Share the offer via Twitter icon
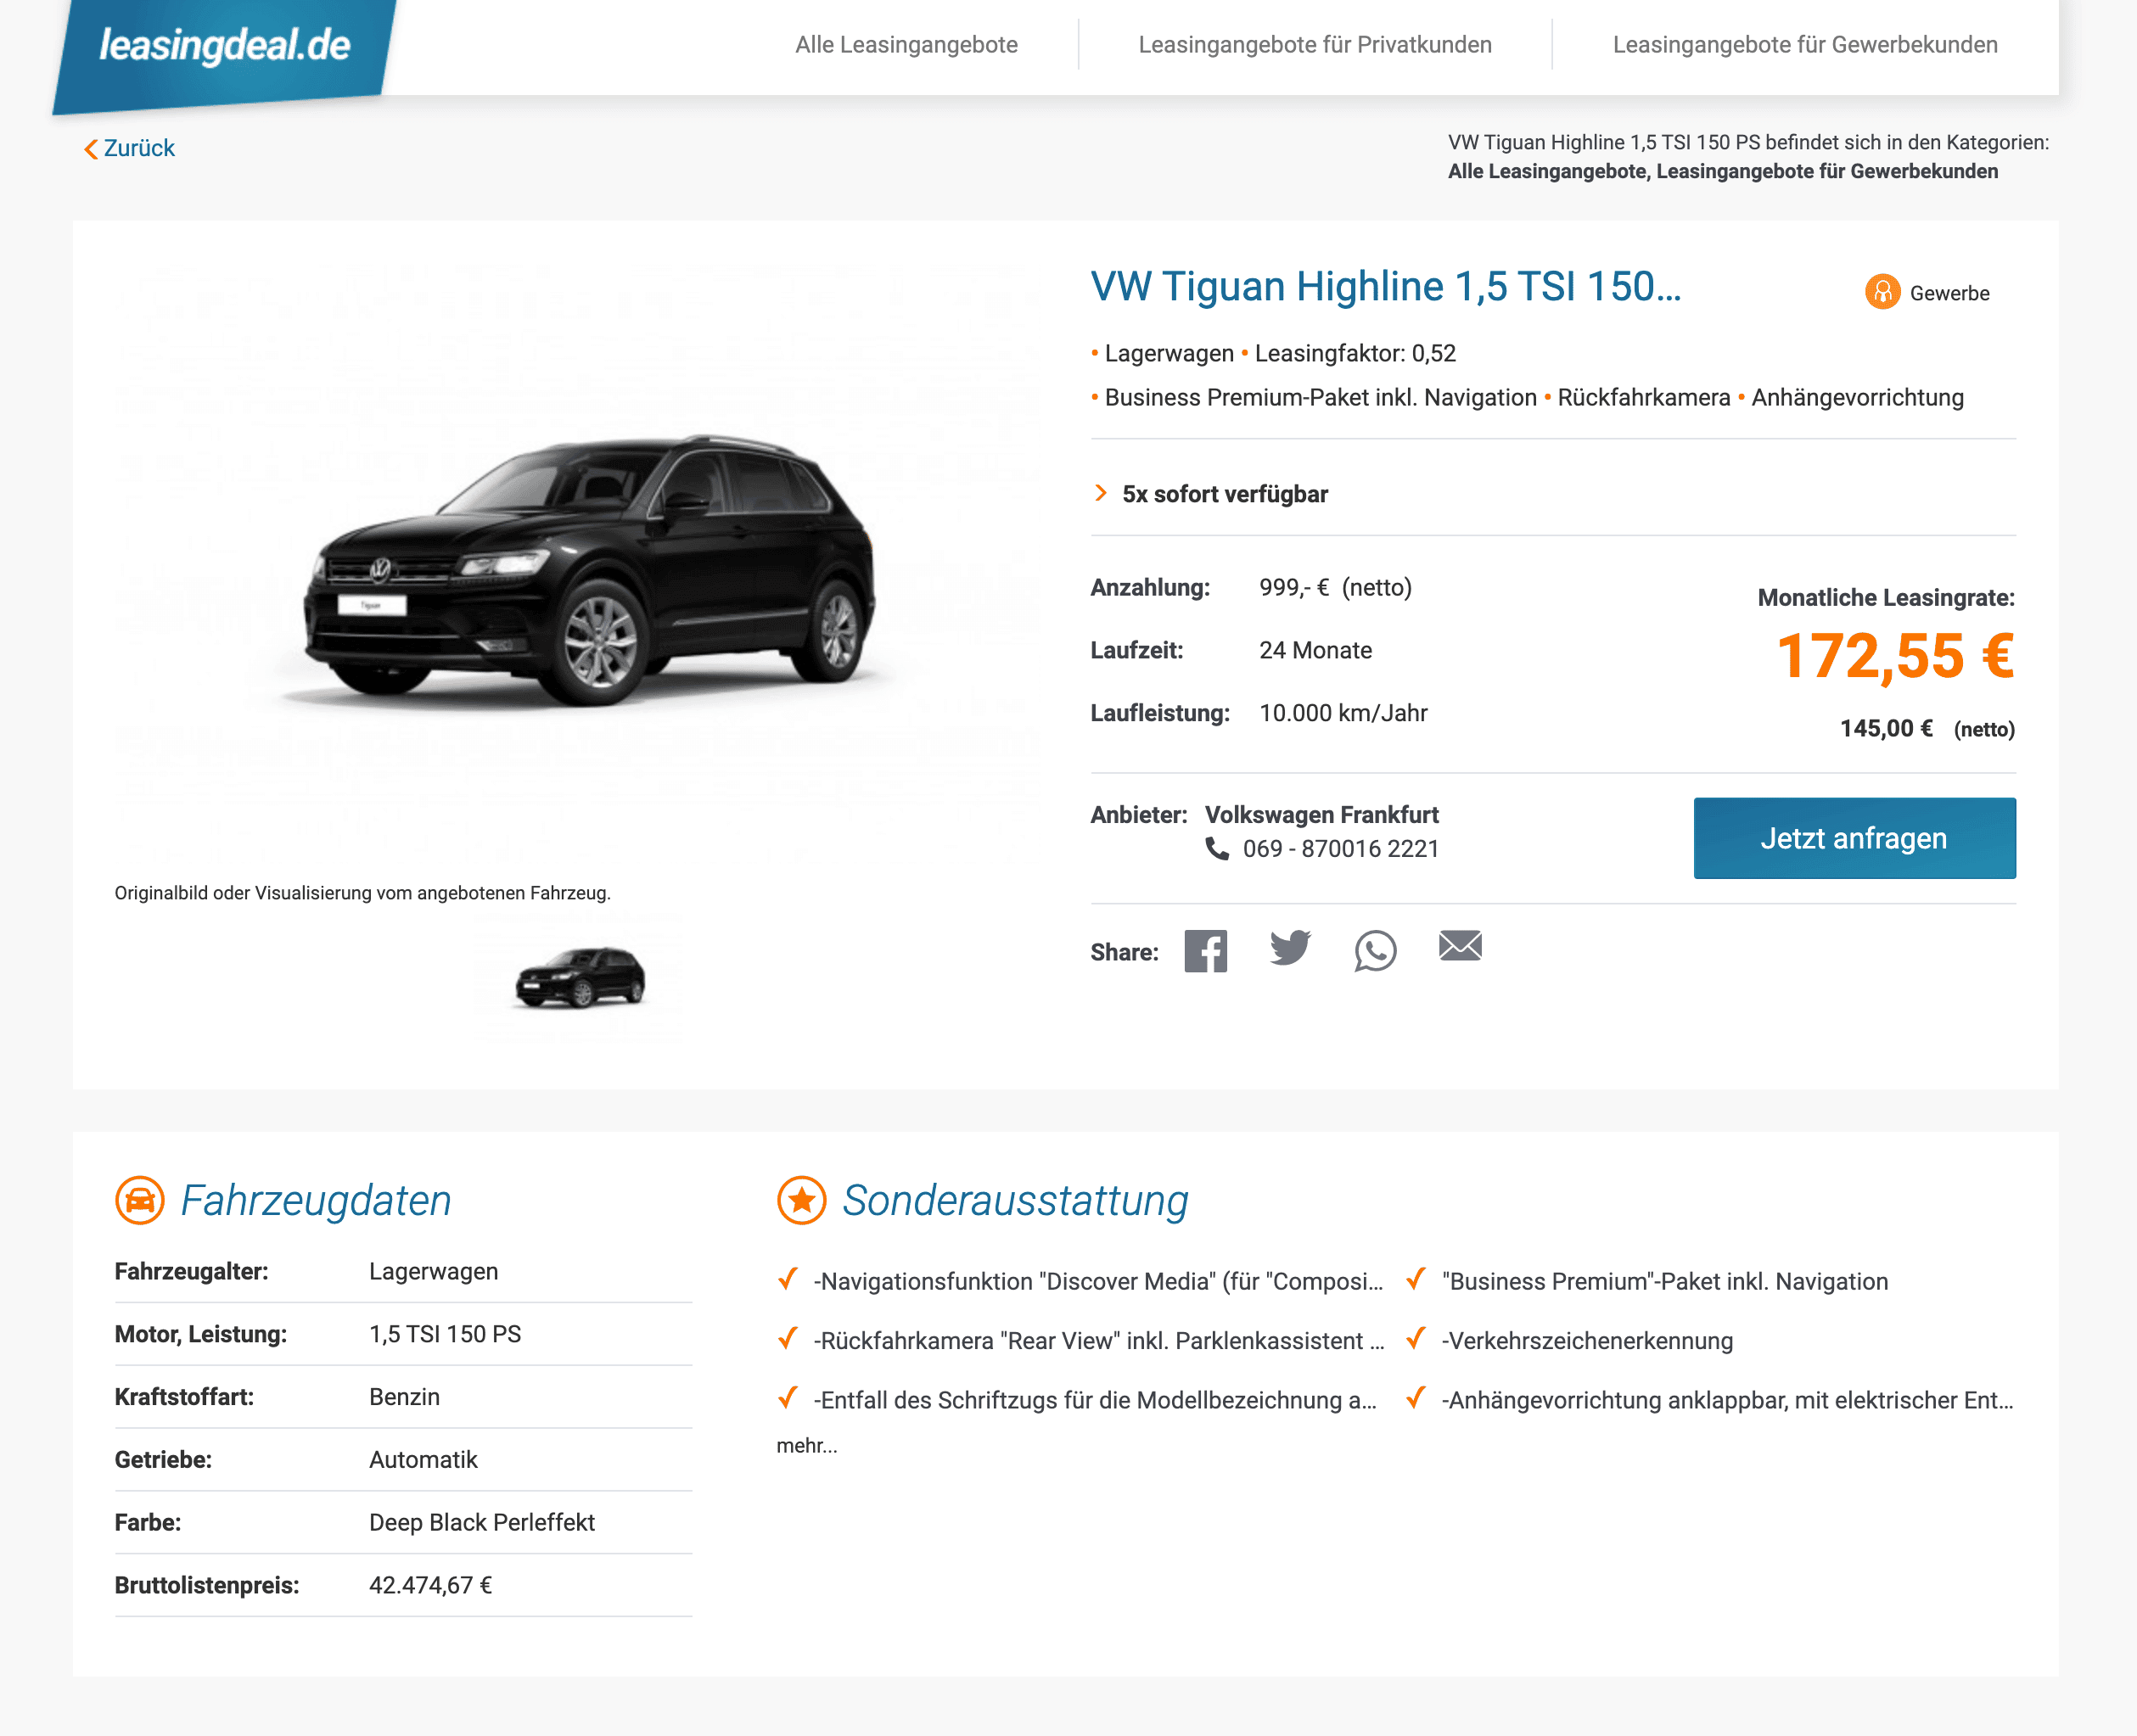Image resolution: width=2137 pixels, height=1736 pixels. point(1290,948)
